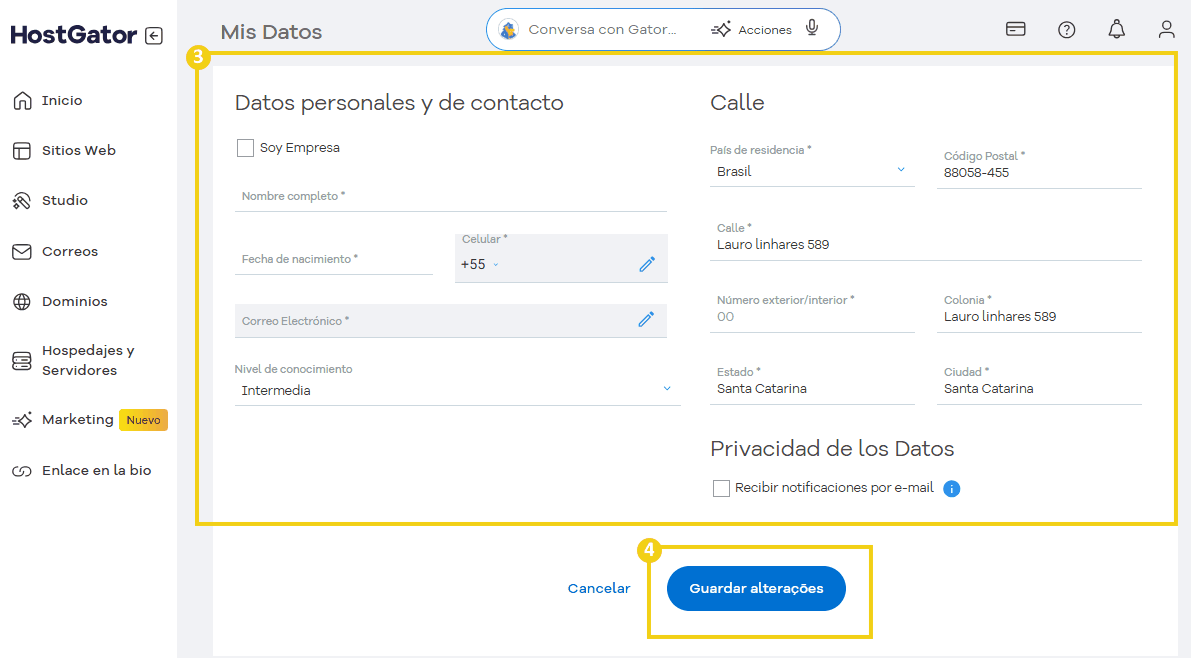The width and height of the screenshot is (1191, 658).
Task: Collapse the sidebar with arrow icon
Action: point(153,36)
